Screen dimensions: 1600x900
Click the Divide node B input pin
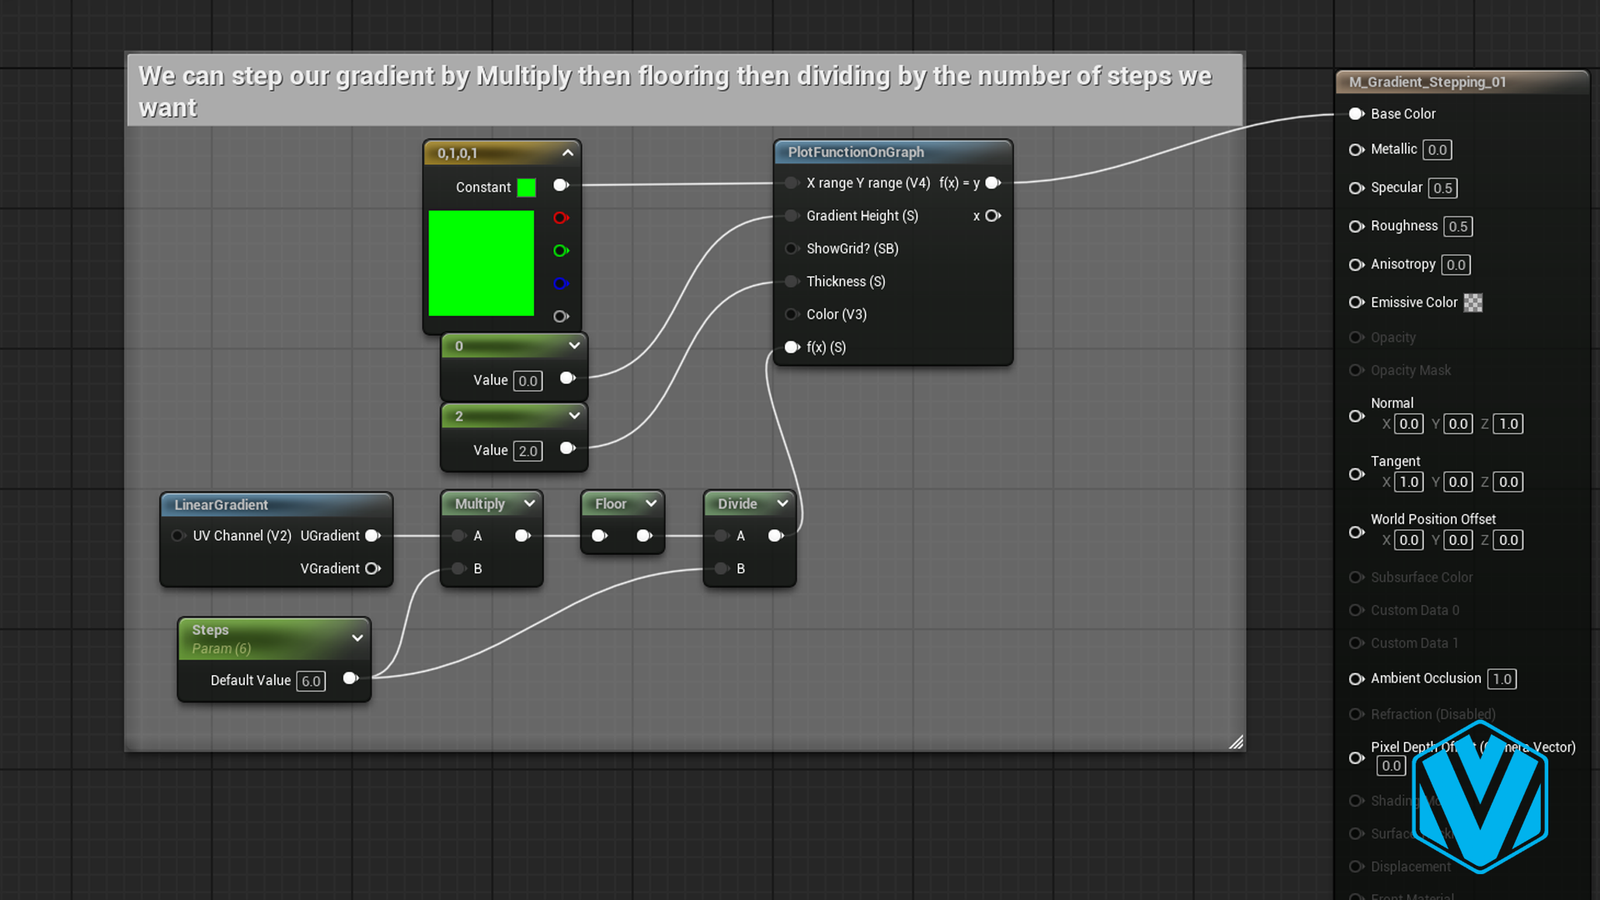721,569
